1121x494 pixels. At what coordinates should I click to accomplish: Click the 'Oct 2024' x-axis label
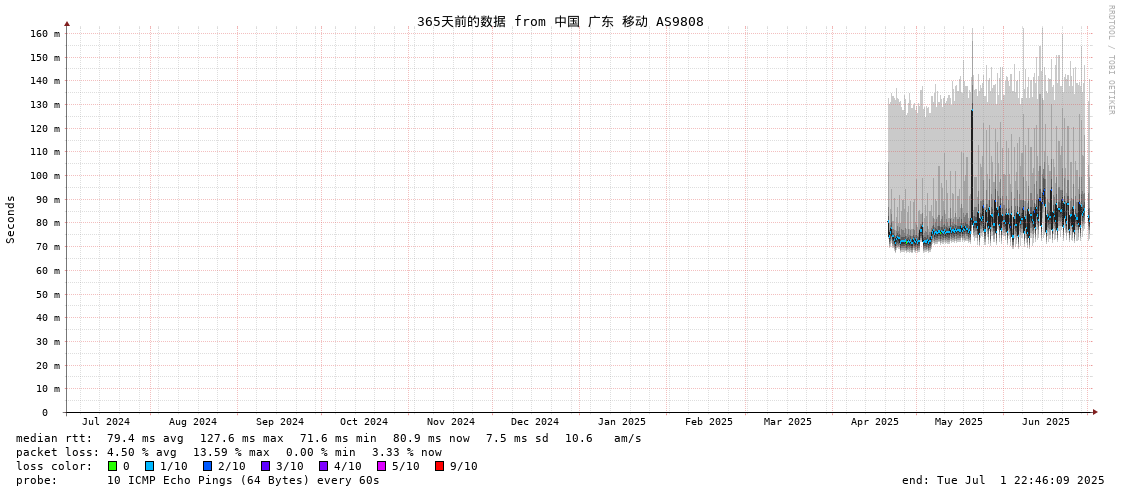coord(364,422)
